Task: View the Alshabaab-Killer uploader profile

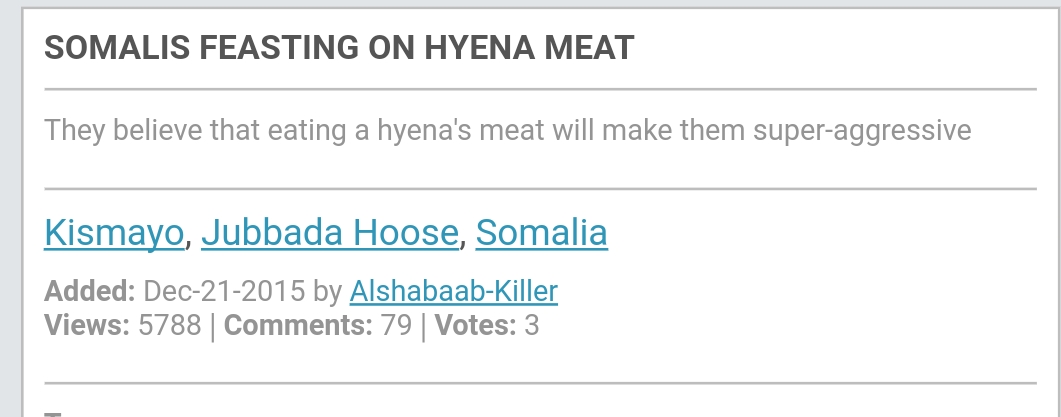Action: (x=453, y=291)
